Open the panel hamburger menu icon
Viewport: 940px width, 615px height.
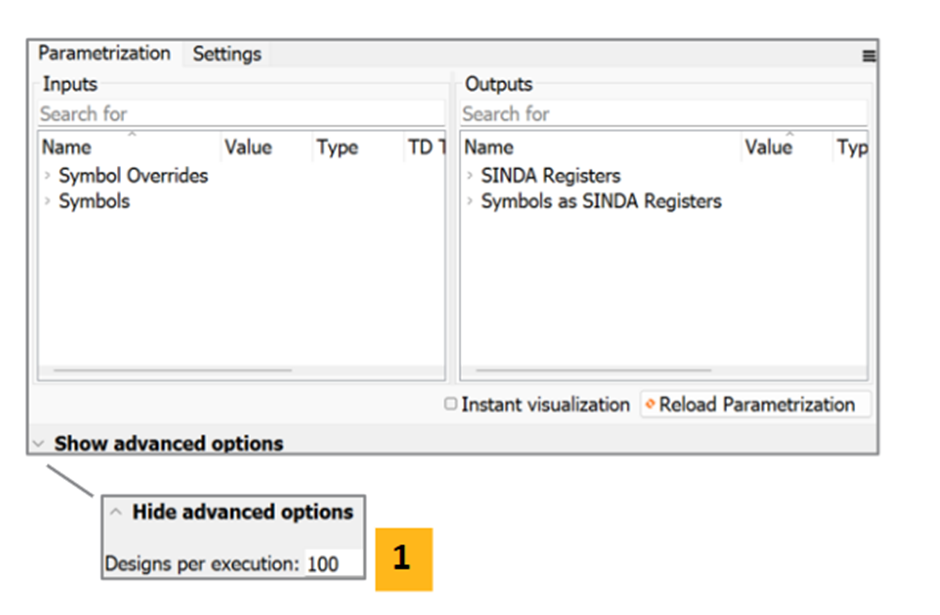pos(868,56)
